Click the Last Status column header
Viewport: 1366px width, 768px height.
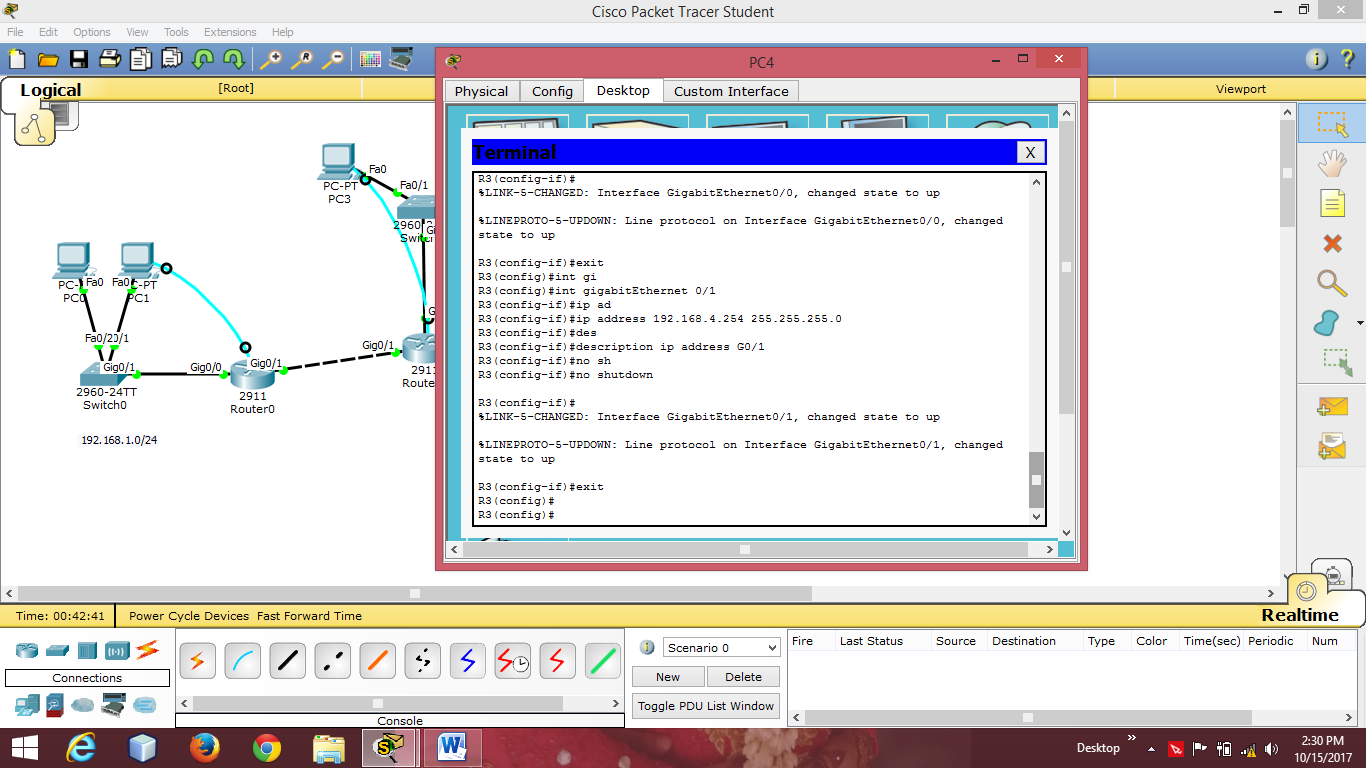pyautogui.click(x=871, y=641)
